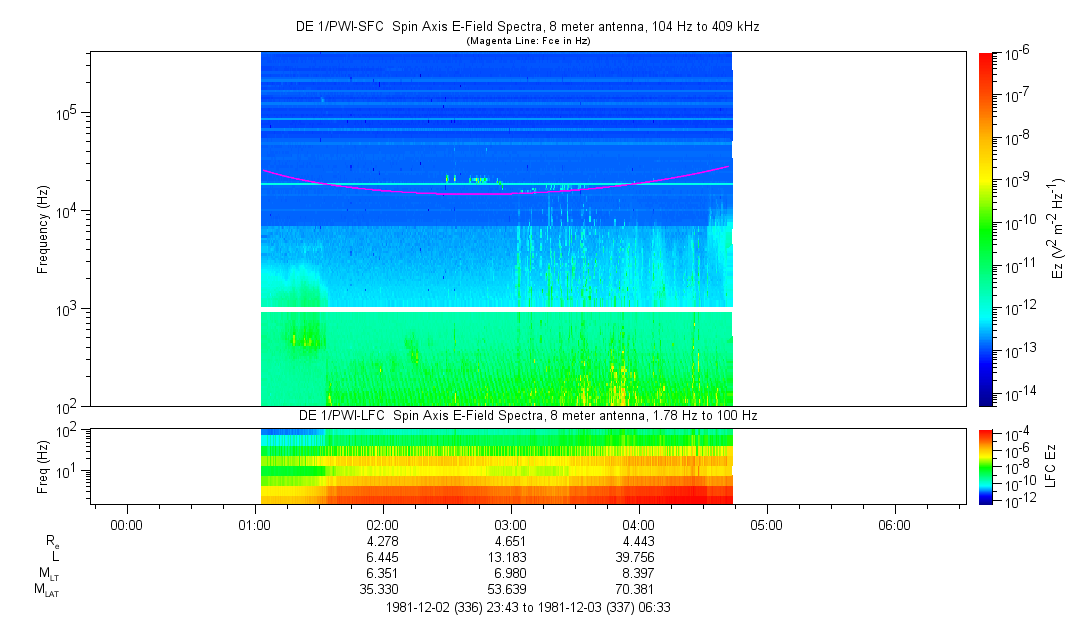This screenshot has width=1083, height=620.
Task: Click the 06:00 time axis tick label
Action: [x=895, y=525]
